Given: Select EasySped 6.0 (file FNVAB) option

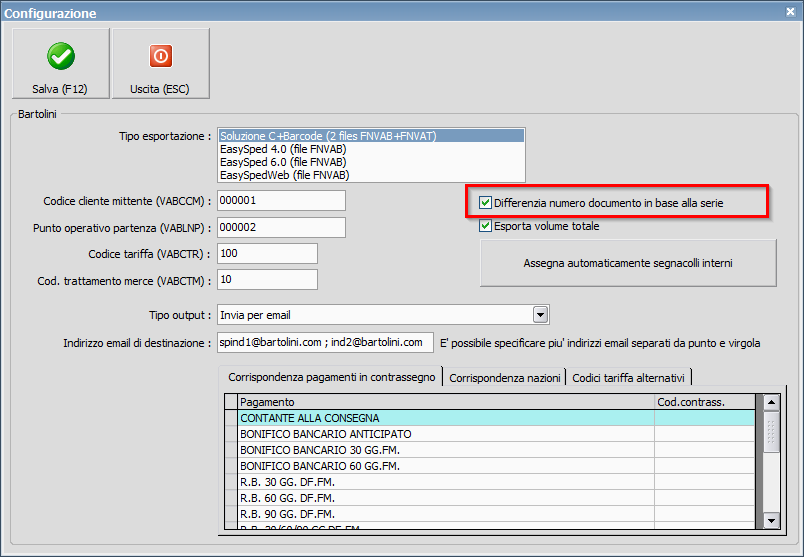Looking at the screenshot, I should tap(371, 162).
